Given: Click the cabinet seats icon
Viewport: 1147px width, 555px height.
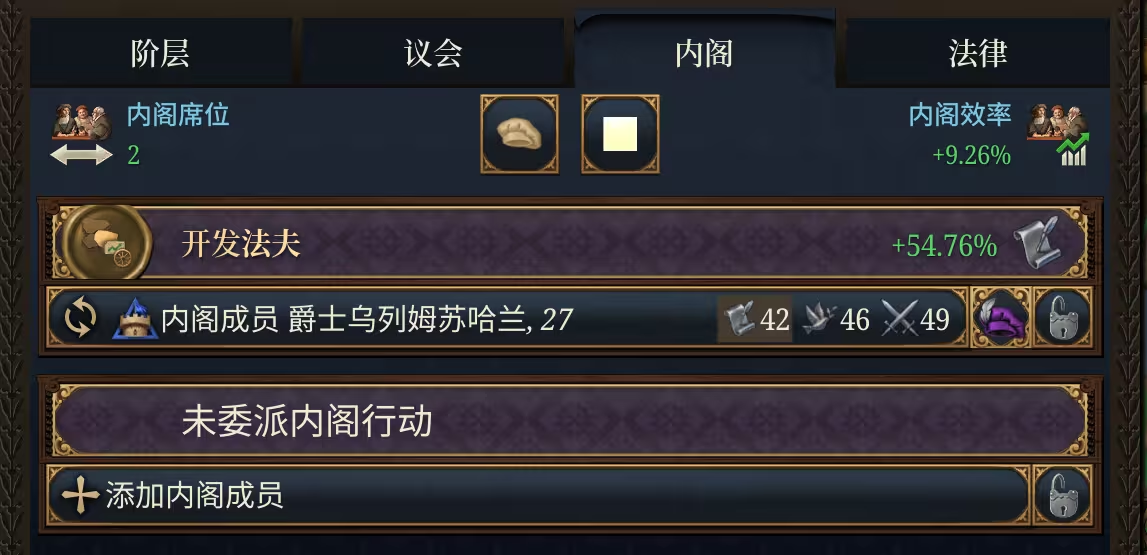Looking at the screenshot, I should tap(82, 133).
